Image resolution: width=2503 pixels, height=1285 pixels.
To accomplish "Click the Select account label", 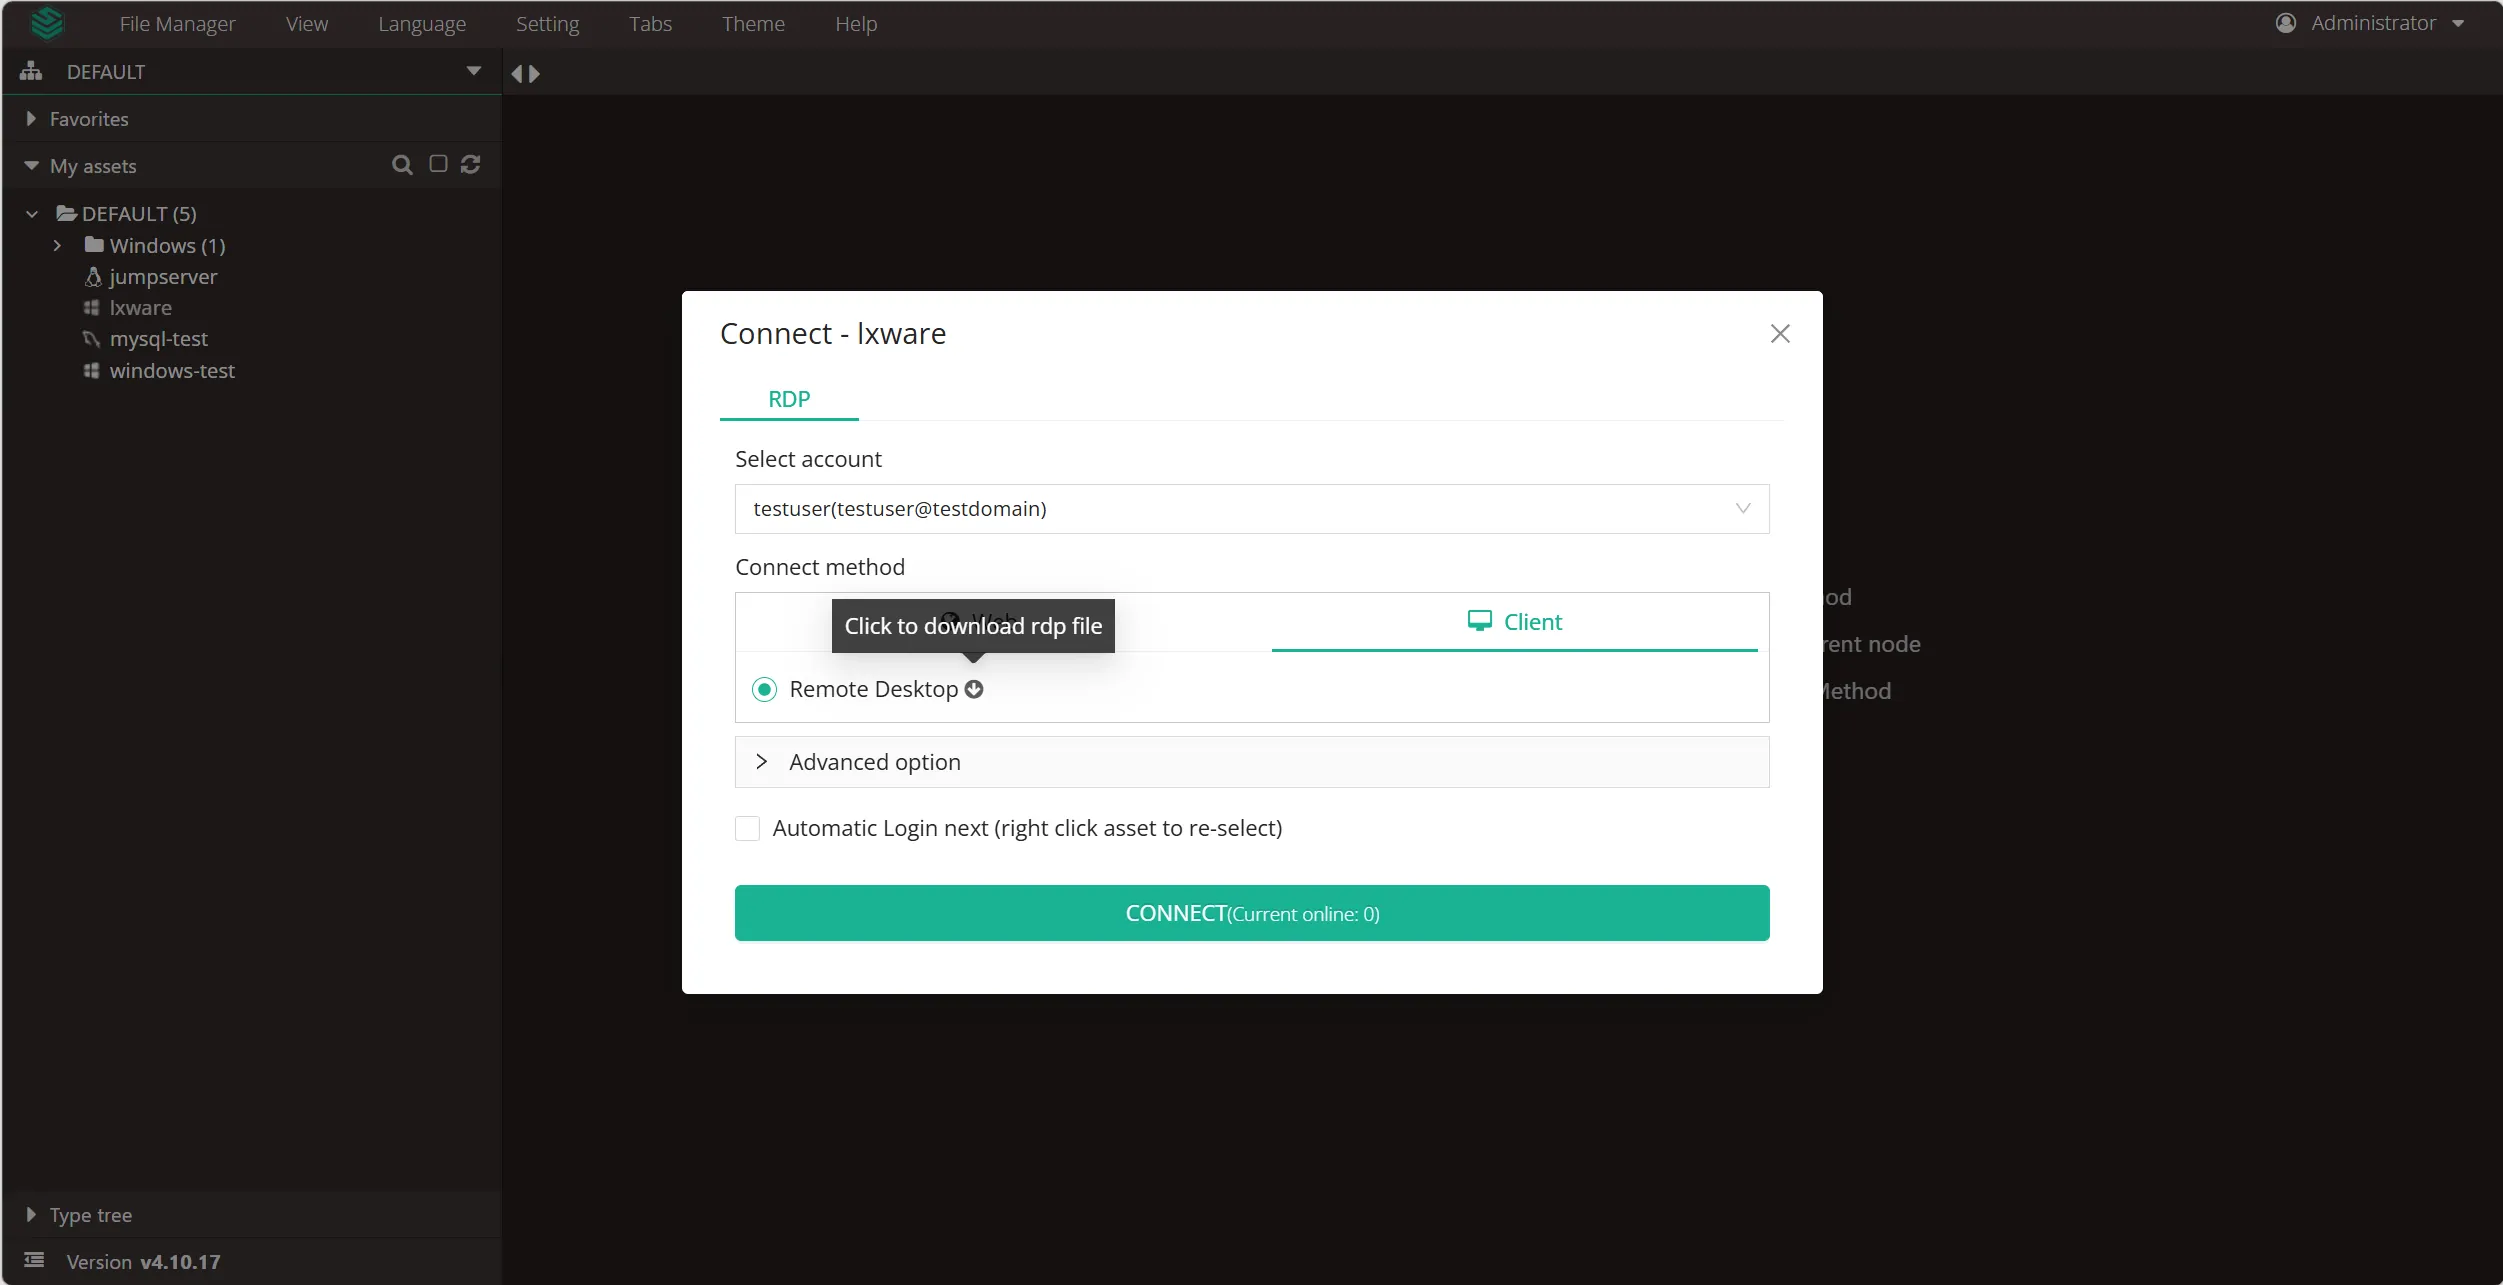I will [808, 459].
